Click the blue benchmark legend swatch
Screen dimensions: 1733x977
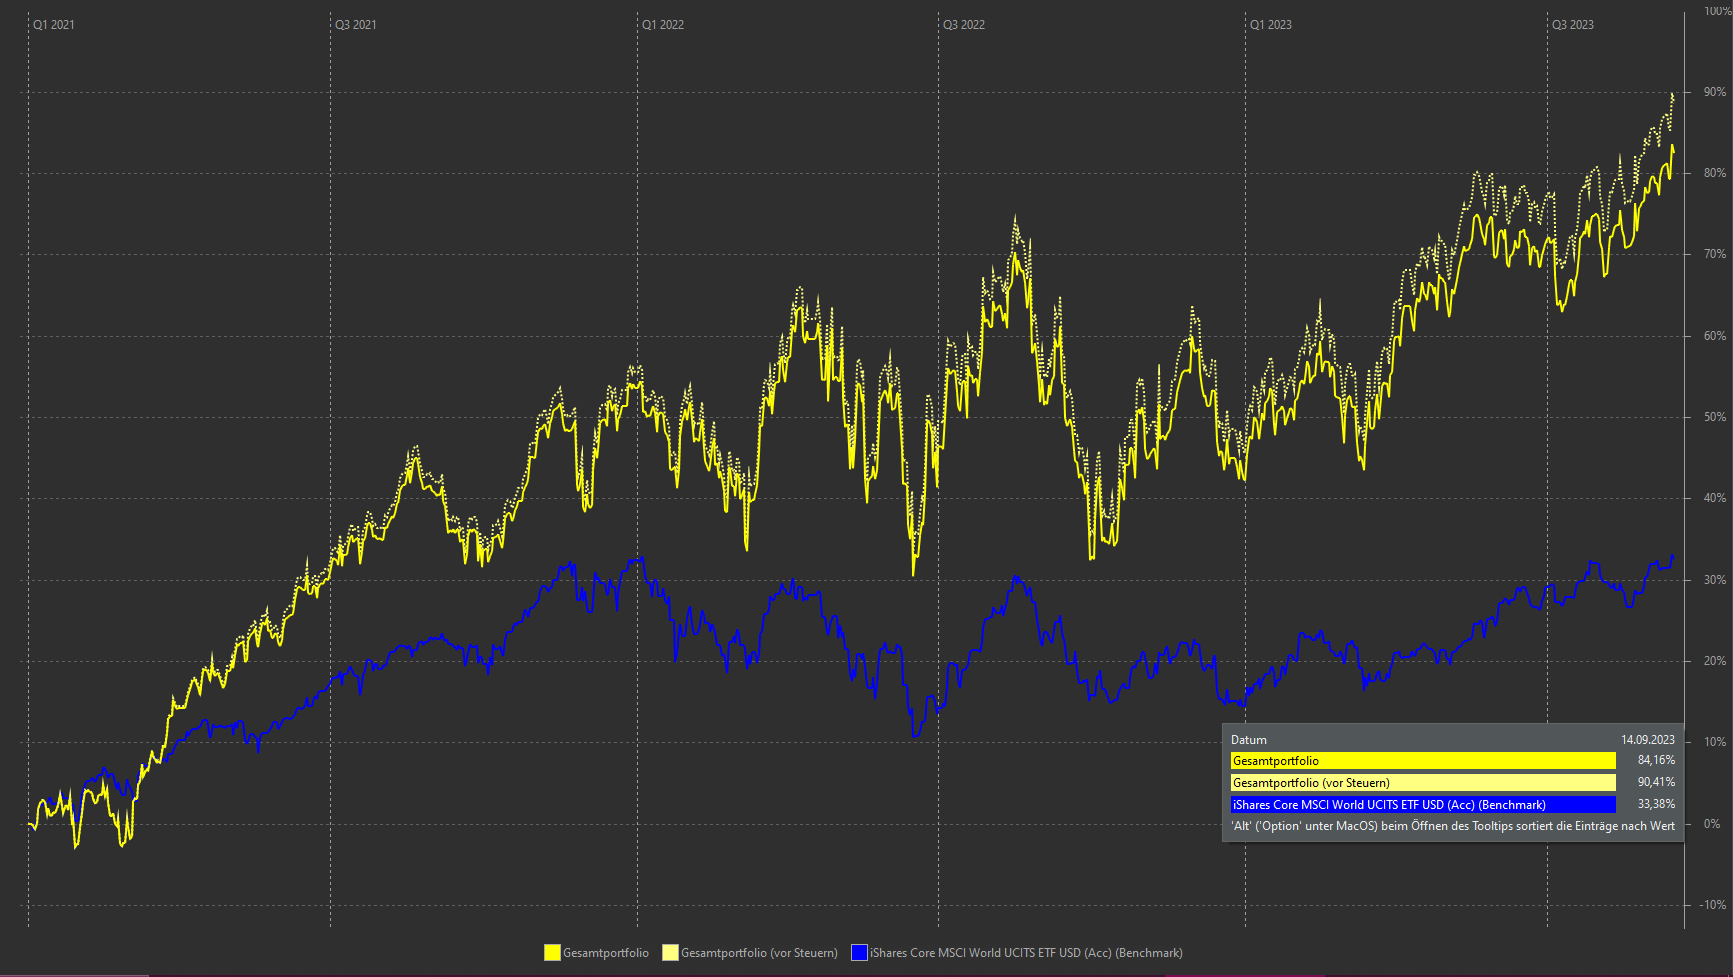click(x=859, y=953)
